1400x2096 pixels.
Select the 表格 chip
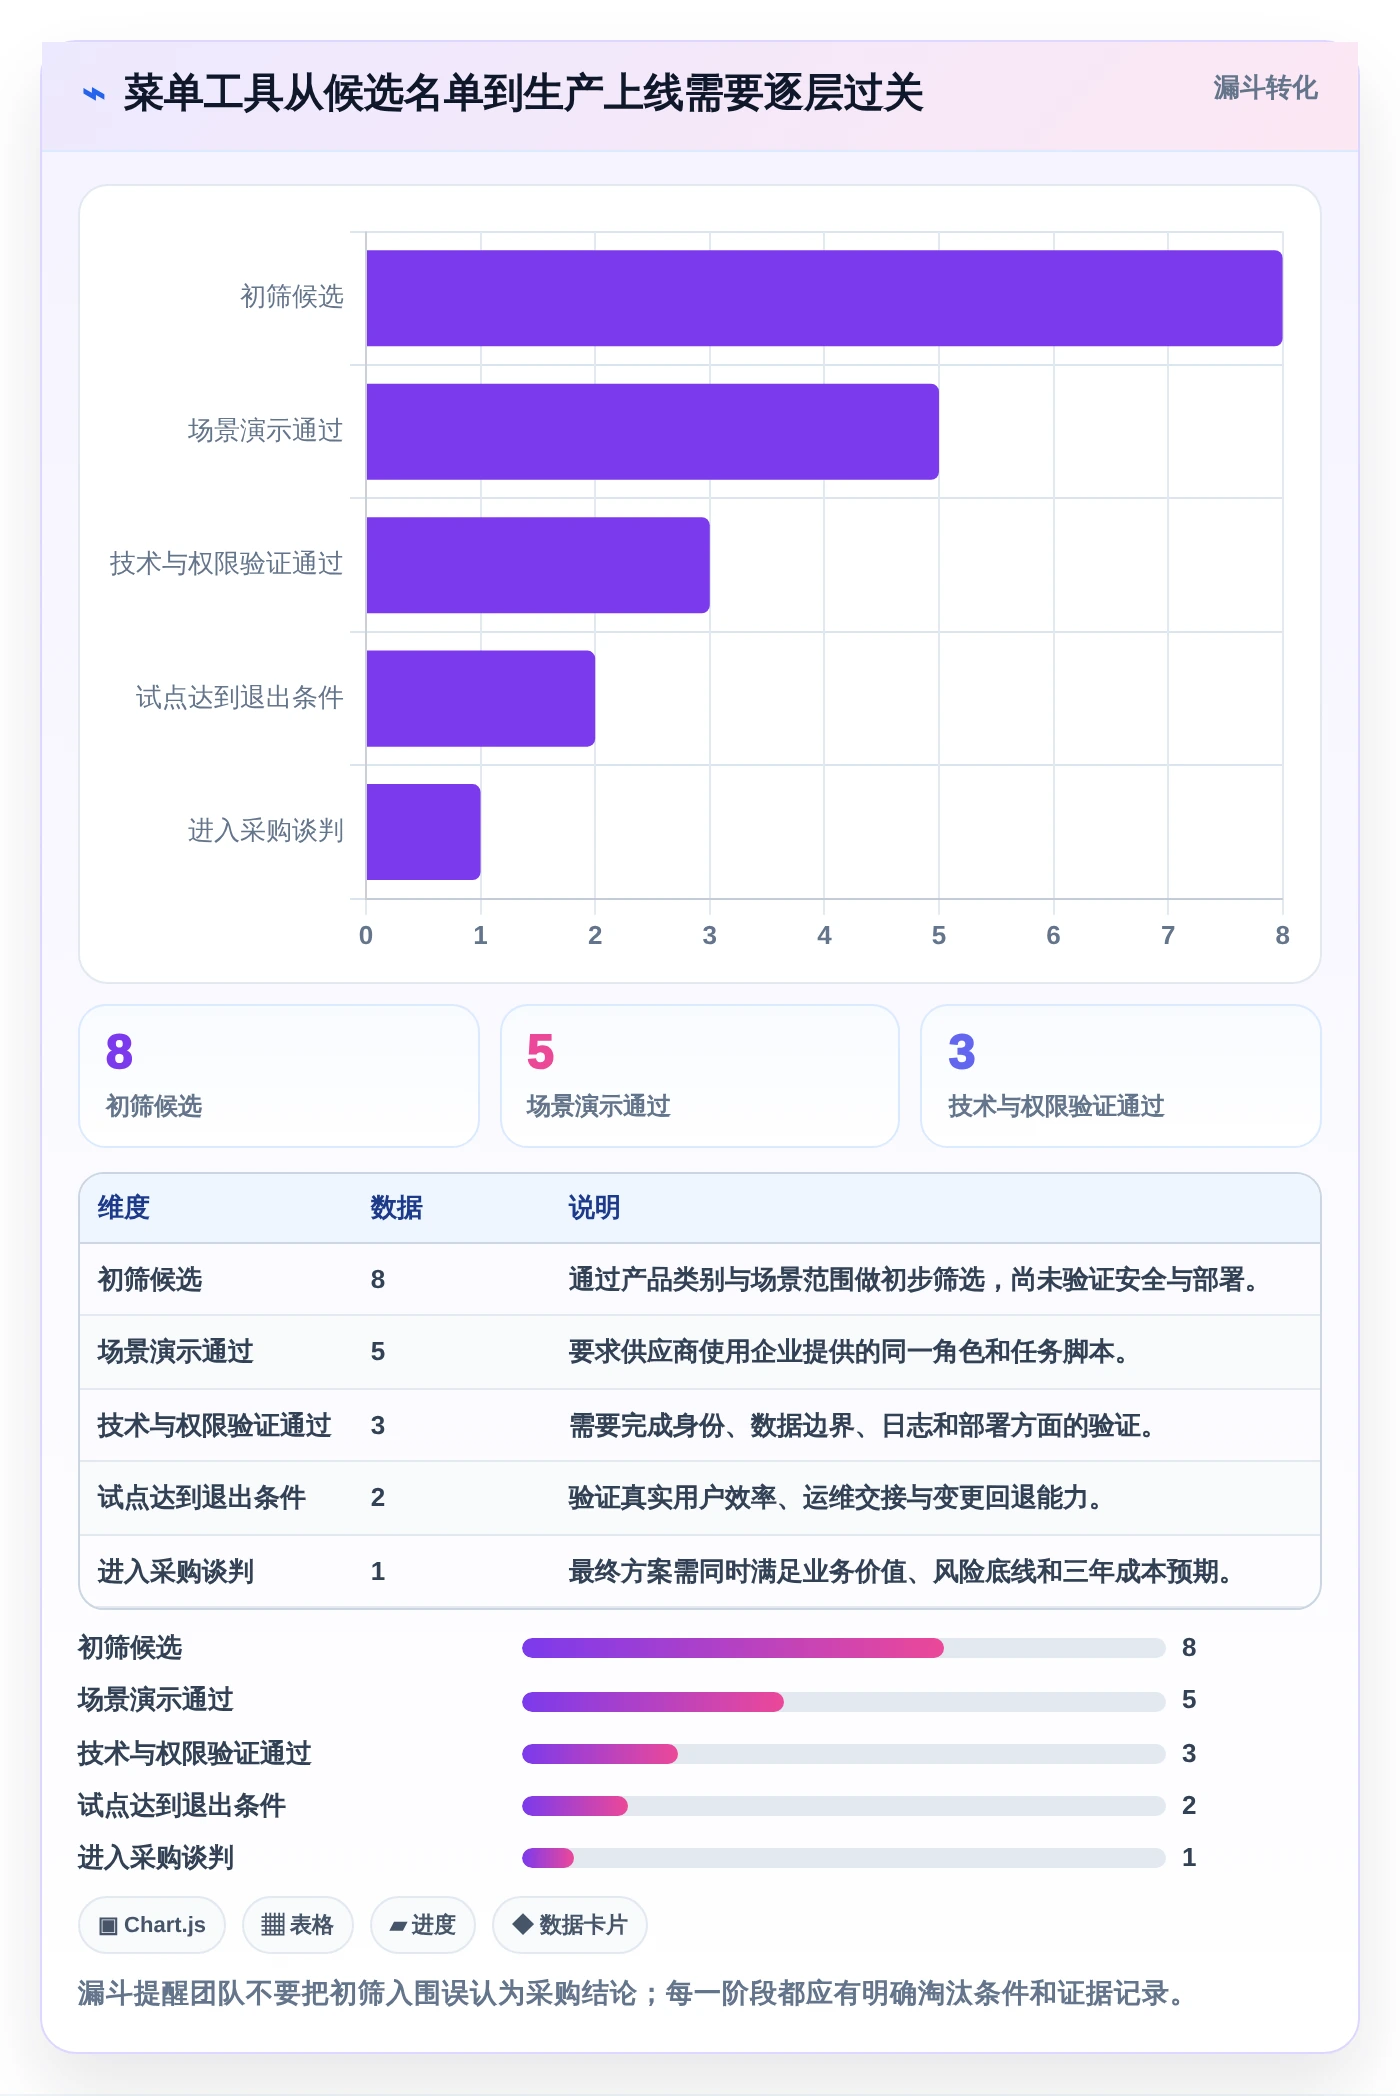[297, 1925]
